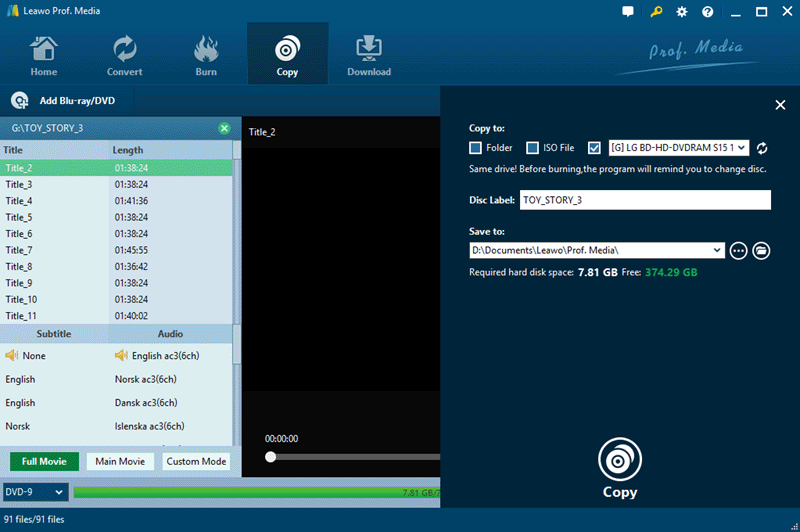Select Main Movie mode

tap(120, 462)
